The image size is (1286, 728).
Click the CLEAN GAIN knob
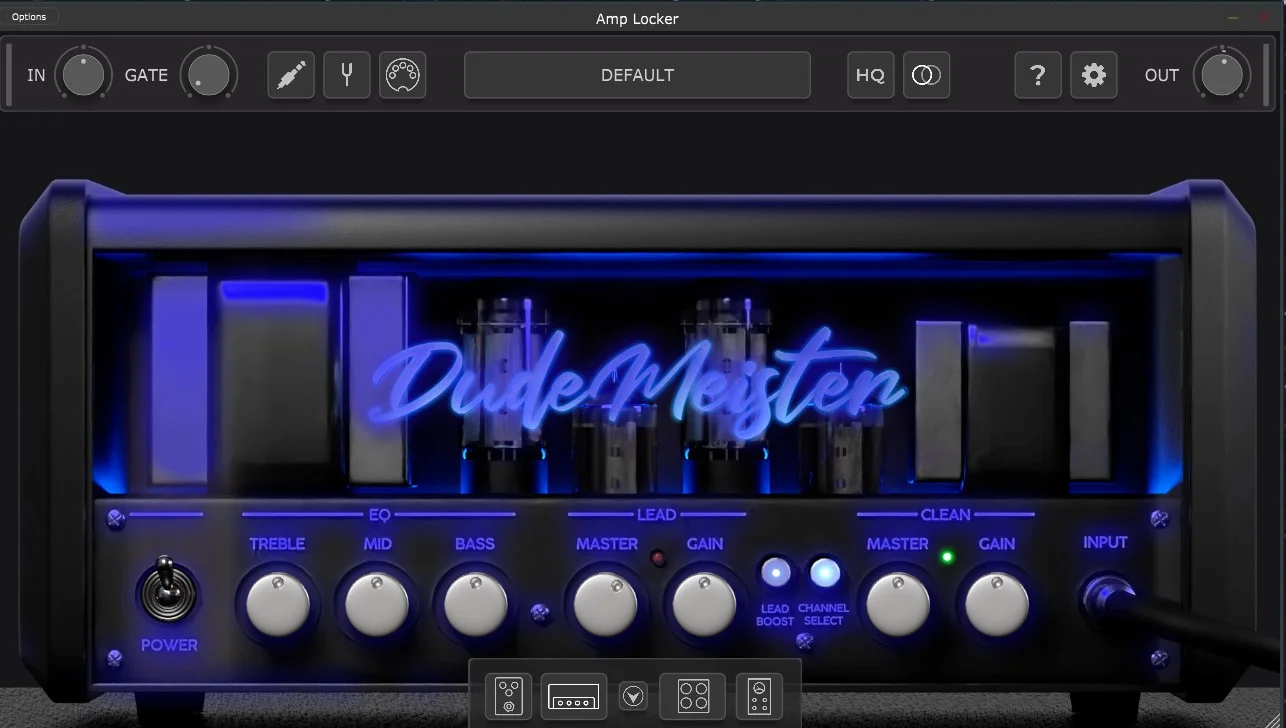click(997, 605)
